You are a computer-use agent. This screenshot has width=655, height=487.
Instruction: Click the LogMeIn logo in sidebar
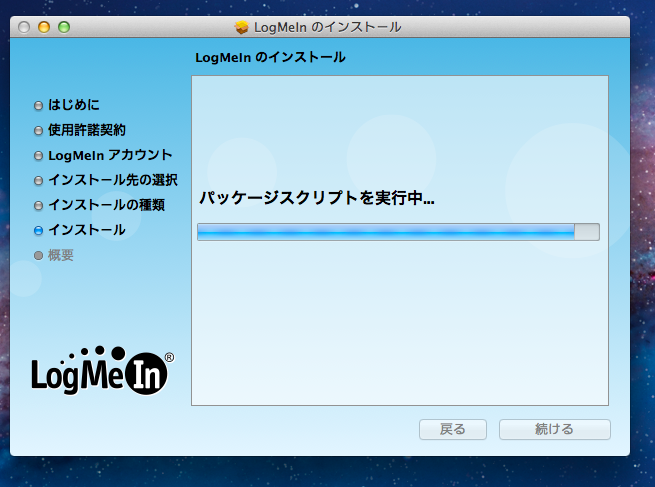[103, 370]
